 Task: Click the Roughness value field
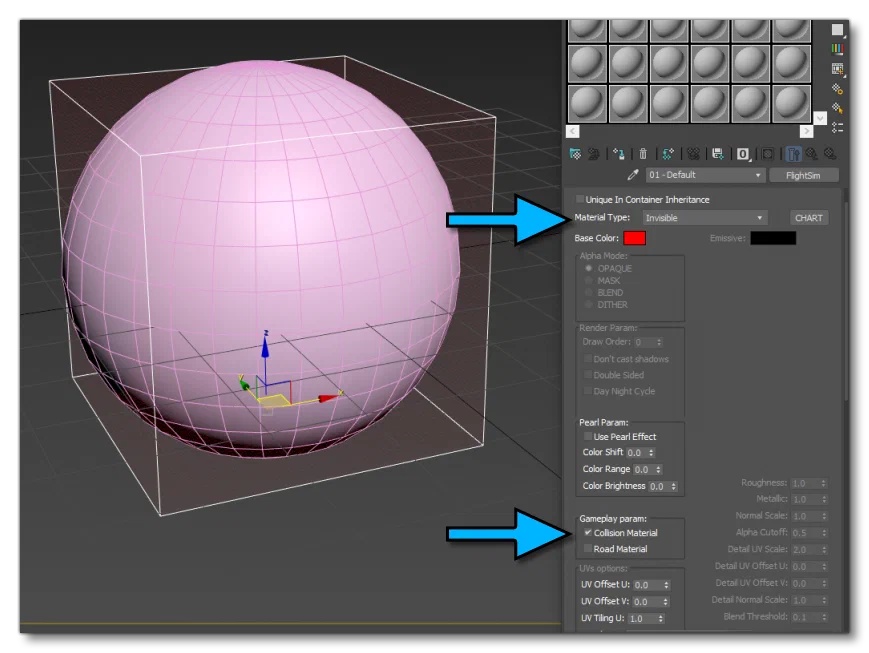click(x=805, y=483)
